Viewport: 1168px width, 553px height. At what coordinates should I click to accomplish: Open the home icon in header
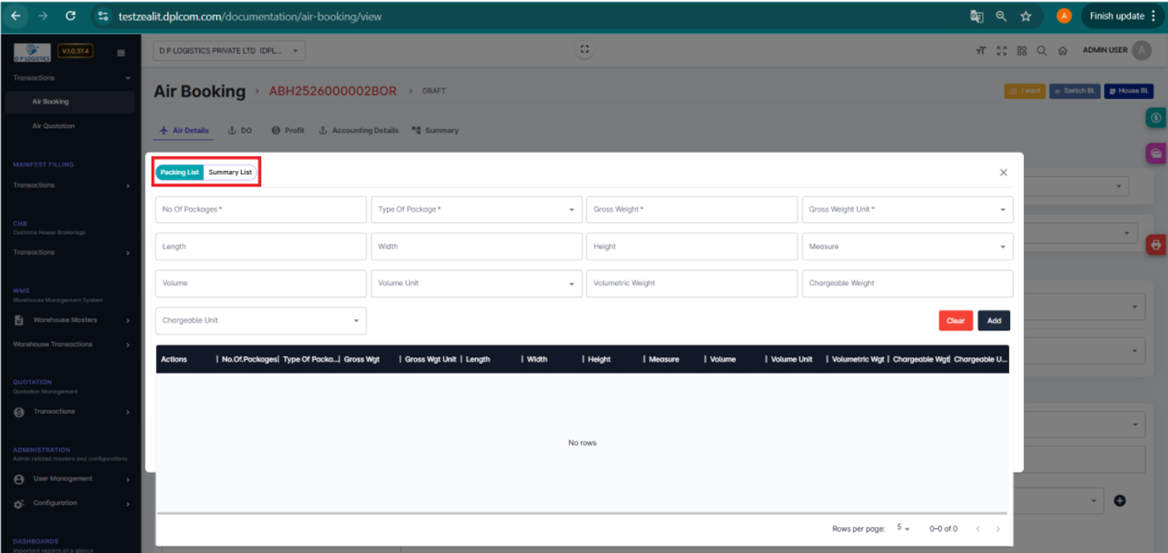(1062, 51)
